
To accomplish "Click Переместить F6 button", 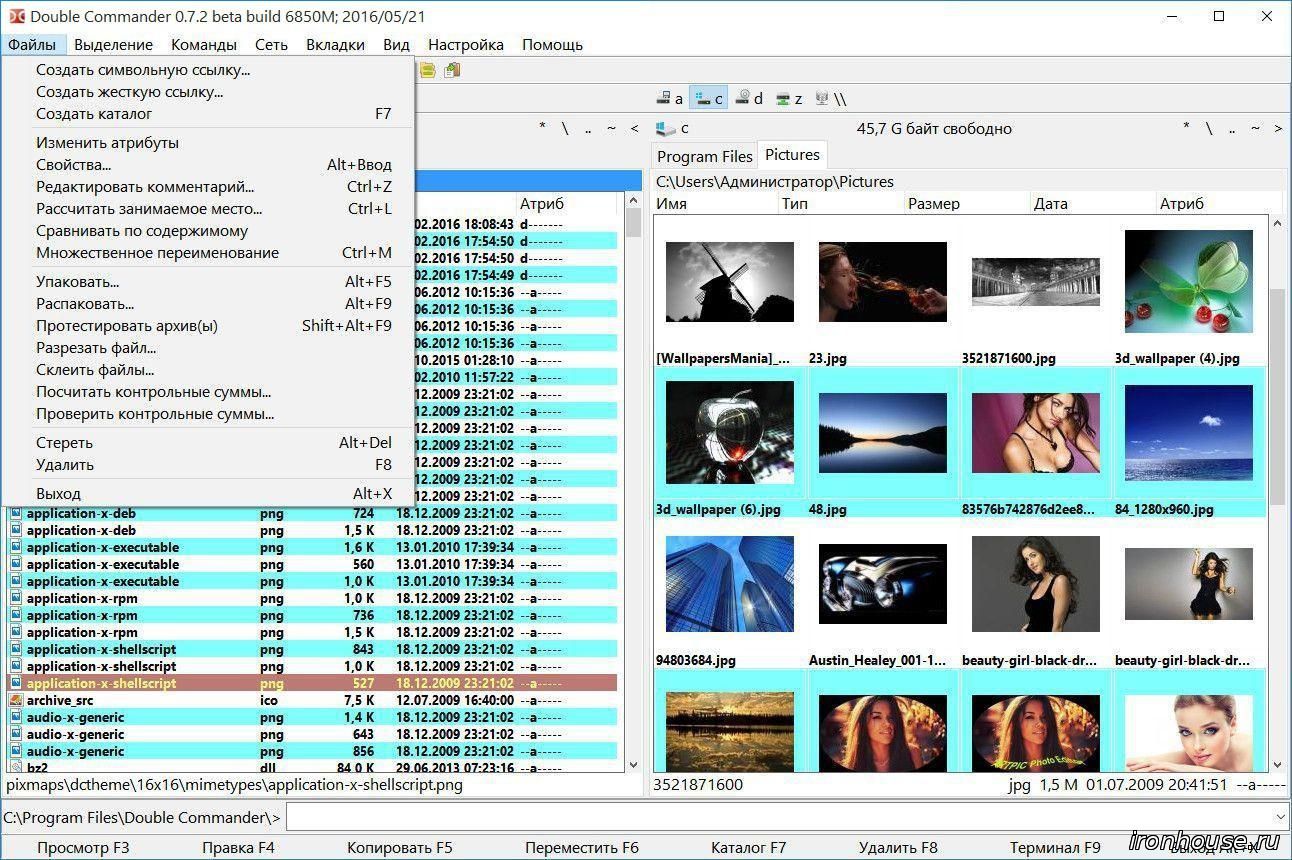I will pos(581,848).
